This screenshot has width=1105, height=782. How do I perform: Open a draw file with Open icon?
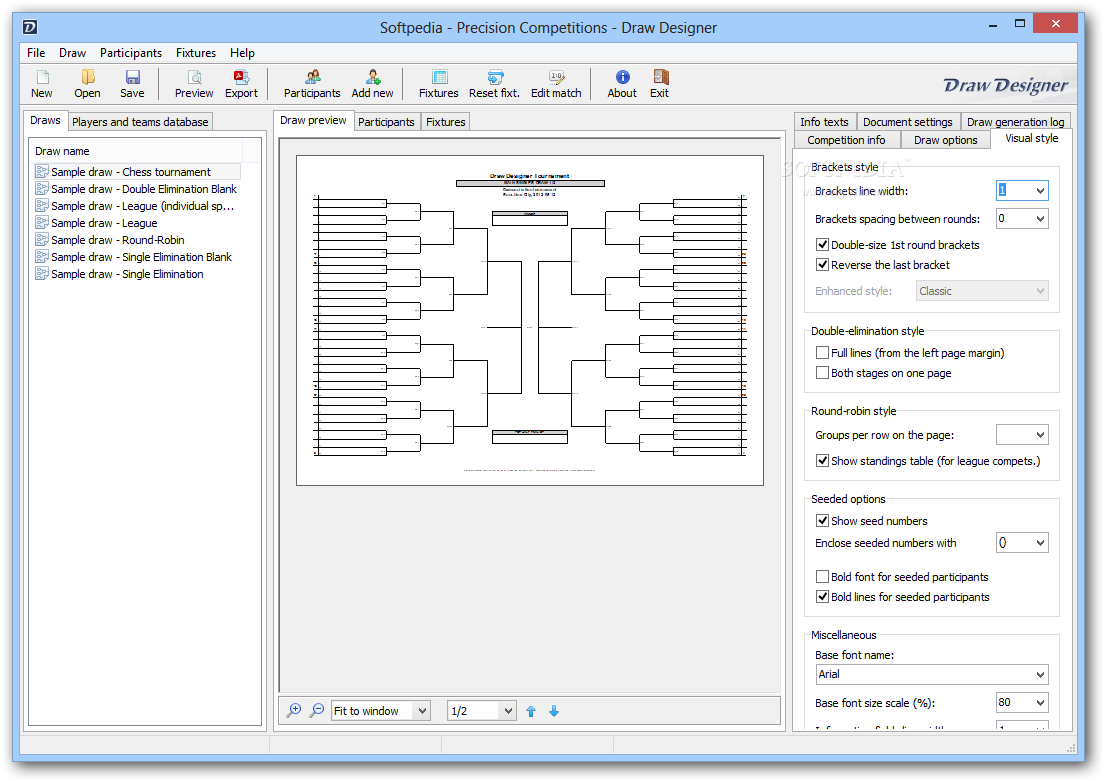coord(87,84)
